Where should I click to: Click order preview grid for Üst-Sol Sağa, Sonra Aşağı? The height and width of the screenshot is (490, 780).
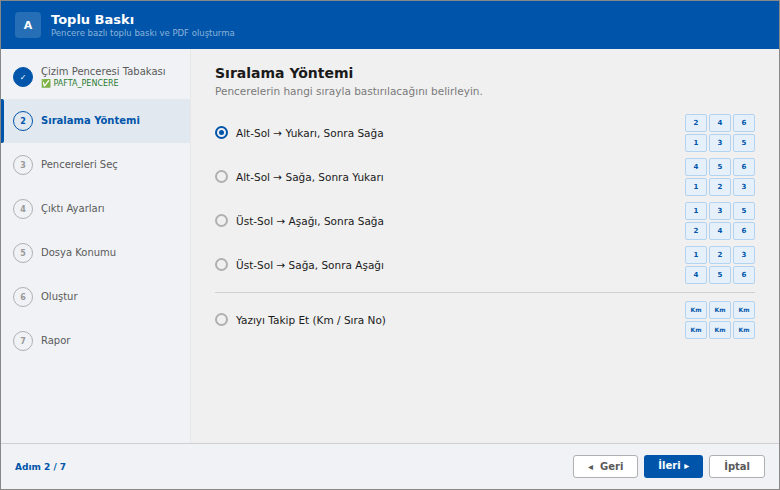(720, 265)
